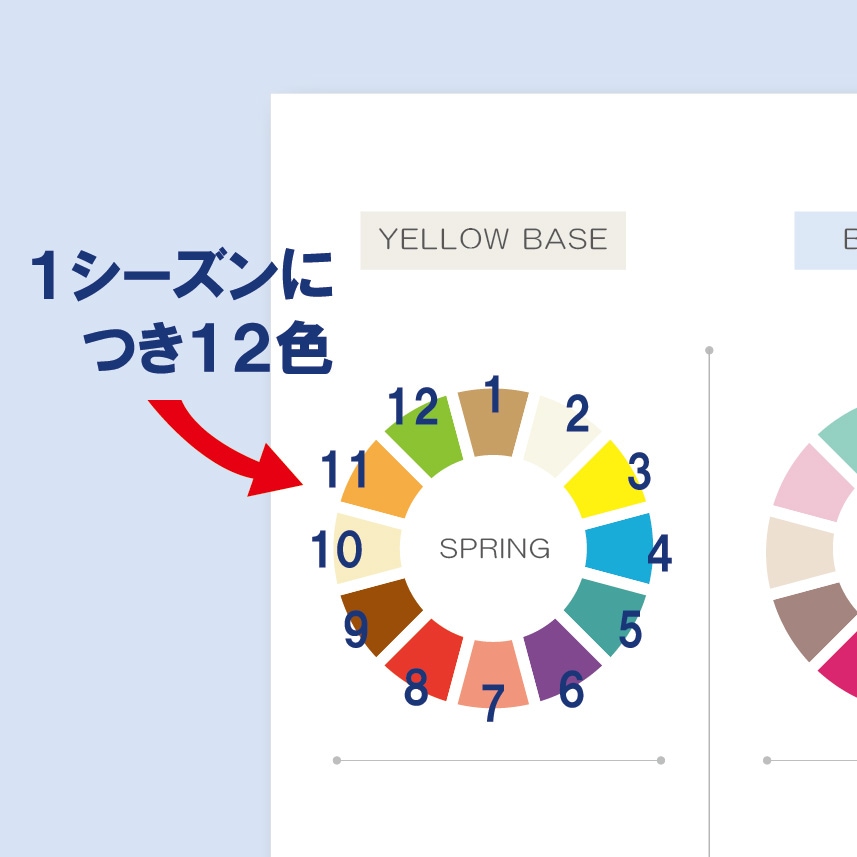This screenshot has height=857, width=857.
Task: Click the YELLOW BASE label
Action: point(493,240)
